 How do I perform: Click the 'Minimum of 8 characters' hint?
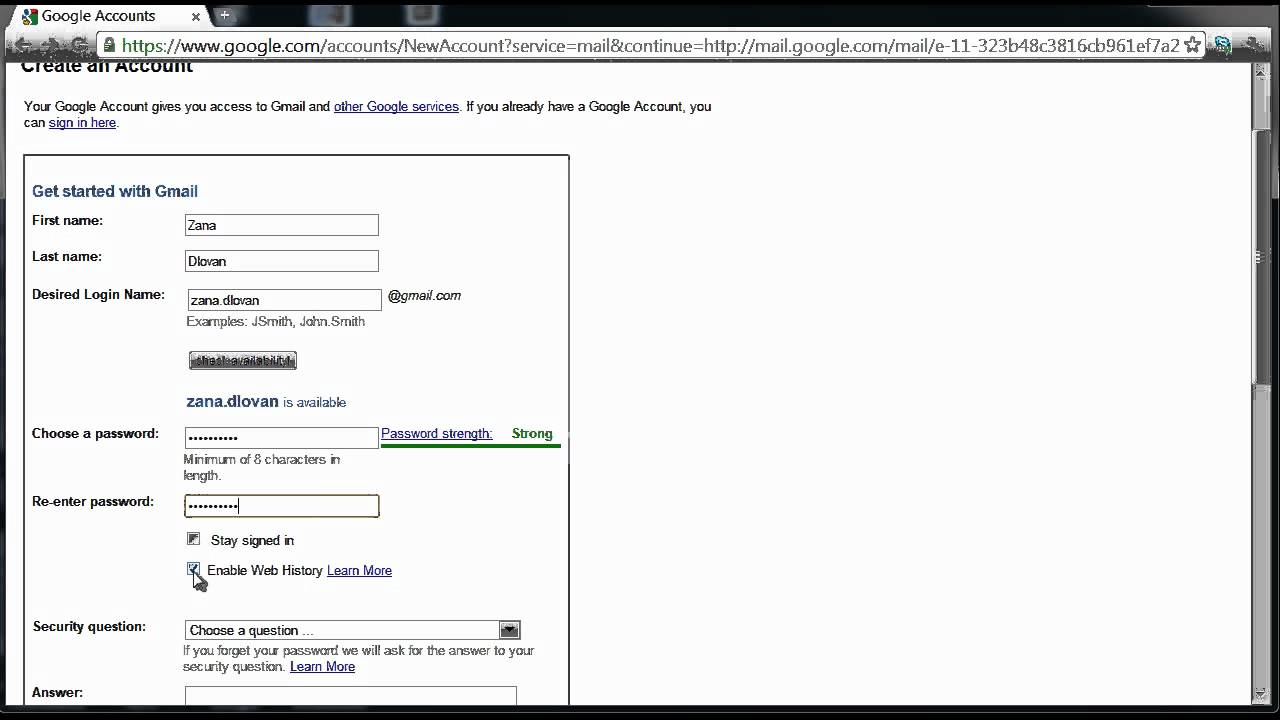(262, 468)
